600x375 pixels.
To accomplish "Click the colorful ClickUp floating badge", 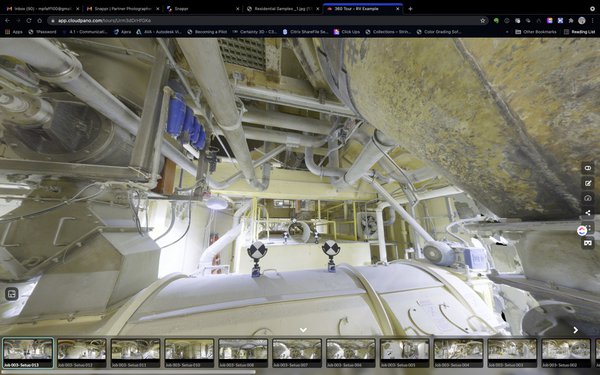I will [x=582, y=230].
